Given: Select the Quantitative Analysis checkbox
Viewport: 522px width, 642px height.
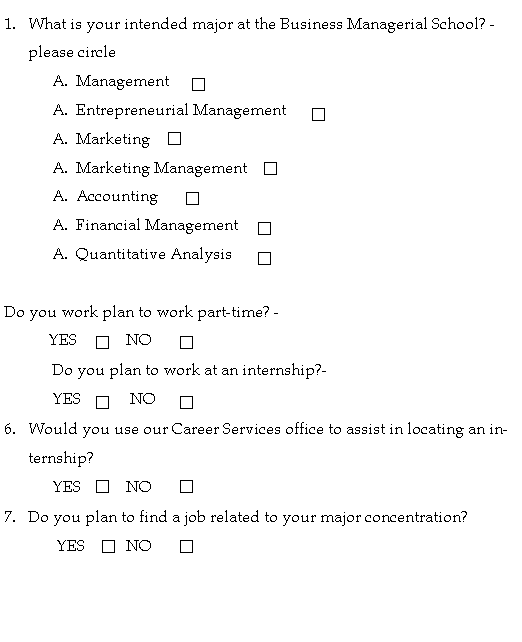Looking at the screenshot, I should tap(264, 258).
